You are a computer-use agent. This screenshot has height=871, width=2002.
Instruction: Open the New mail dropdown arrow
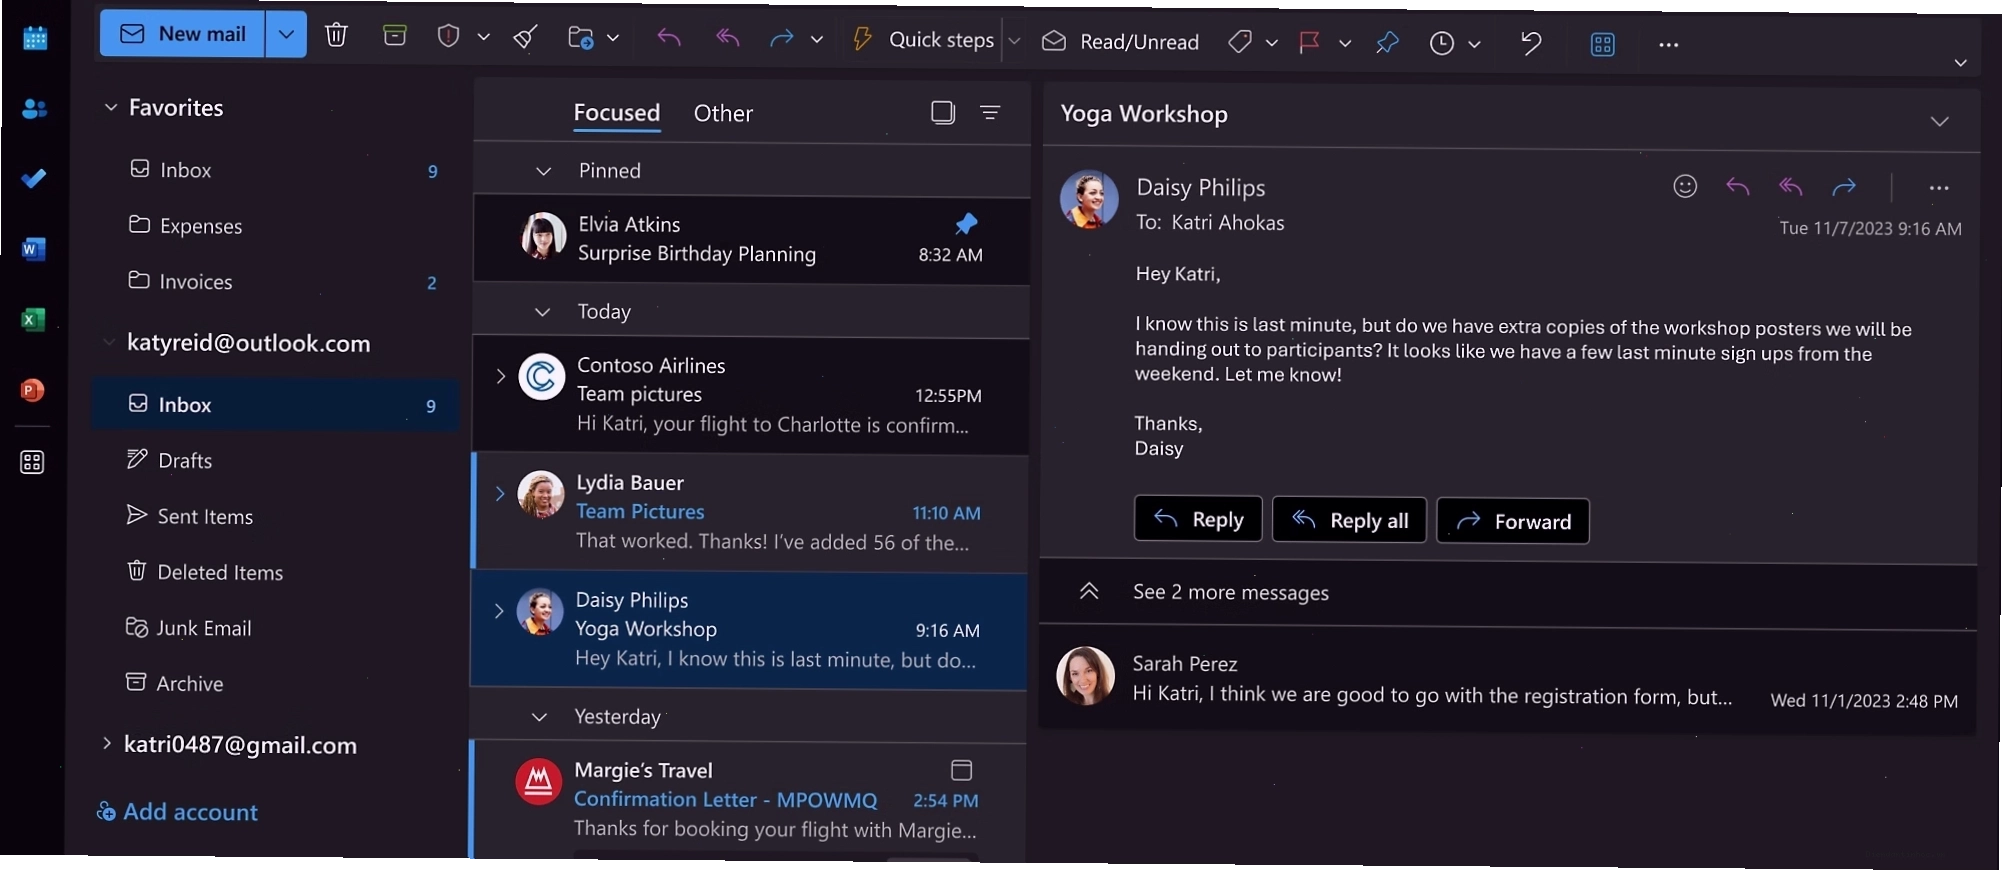(x=286, y=34)
